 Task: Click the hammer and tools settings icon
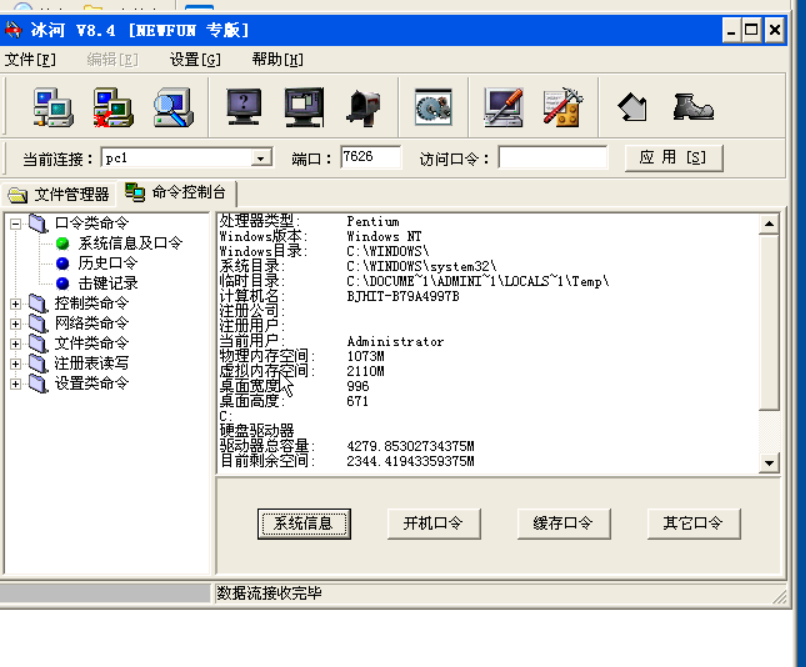pos(563,107)
